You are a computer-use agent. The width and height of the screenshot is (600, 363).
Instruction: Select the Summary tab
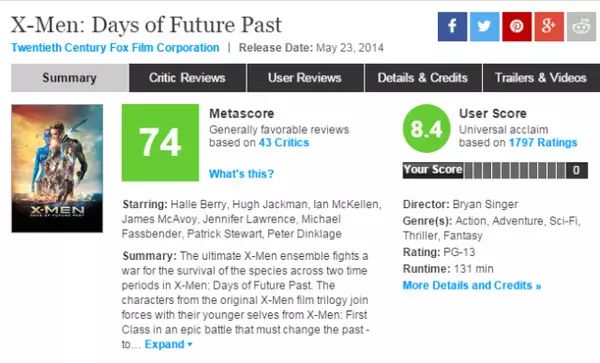69,78
